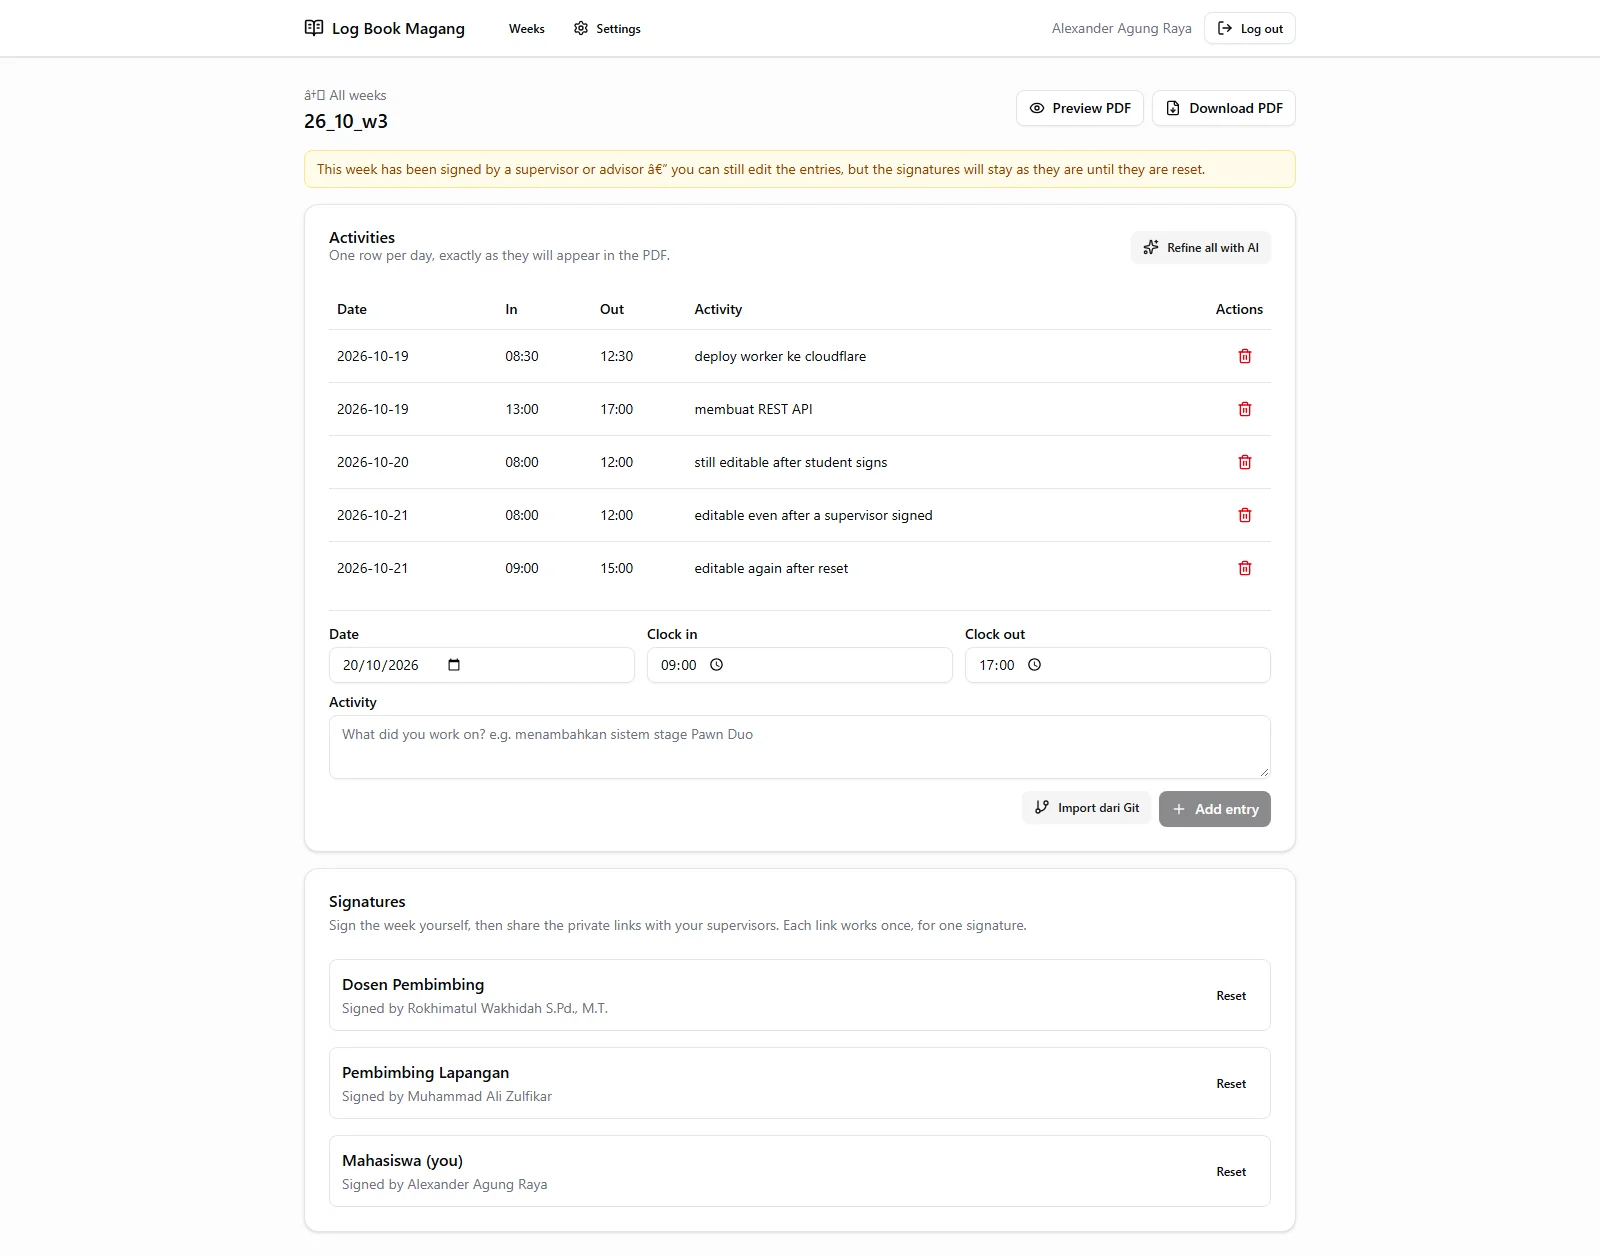The image size is (1600, 1256).
Task: Delete the membuat REST API entry
Action: [1245, 409]
